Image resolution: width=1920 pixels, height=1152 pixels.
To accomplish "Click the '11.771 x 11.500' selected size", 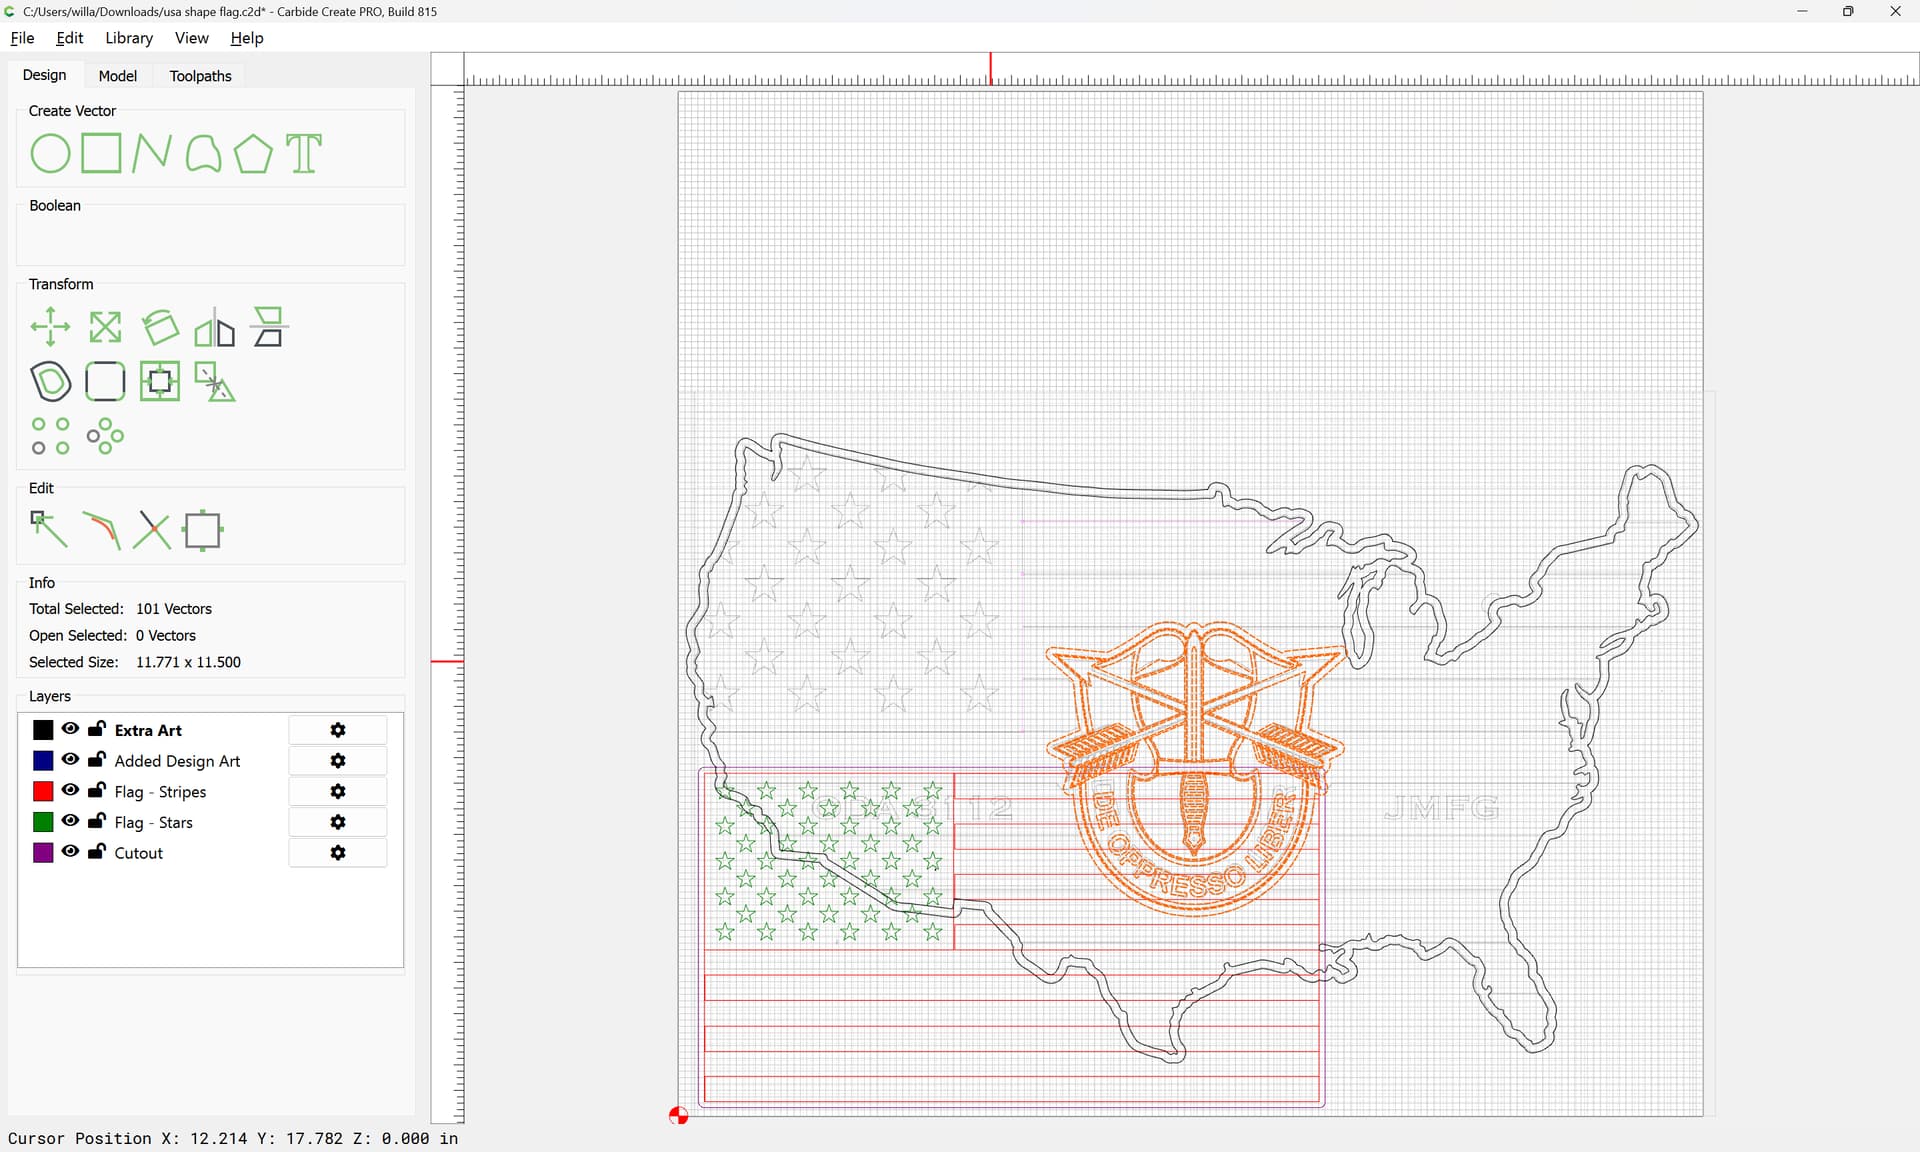I will click(x=188, y=662).
